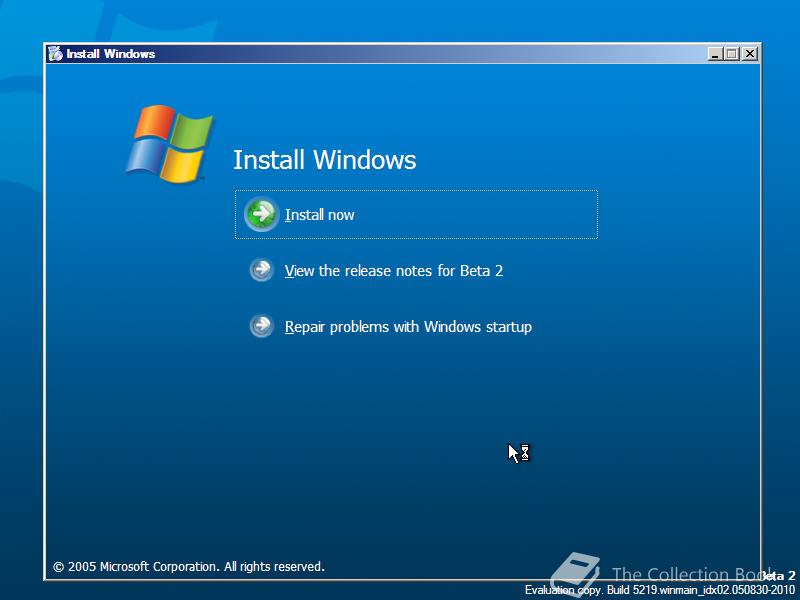The width and height of the screenshot is (800, 600).
Task: Maximize the Install Windows window
Action: 732,54
